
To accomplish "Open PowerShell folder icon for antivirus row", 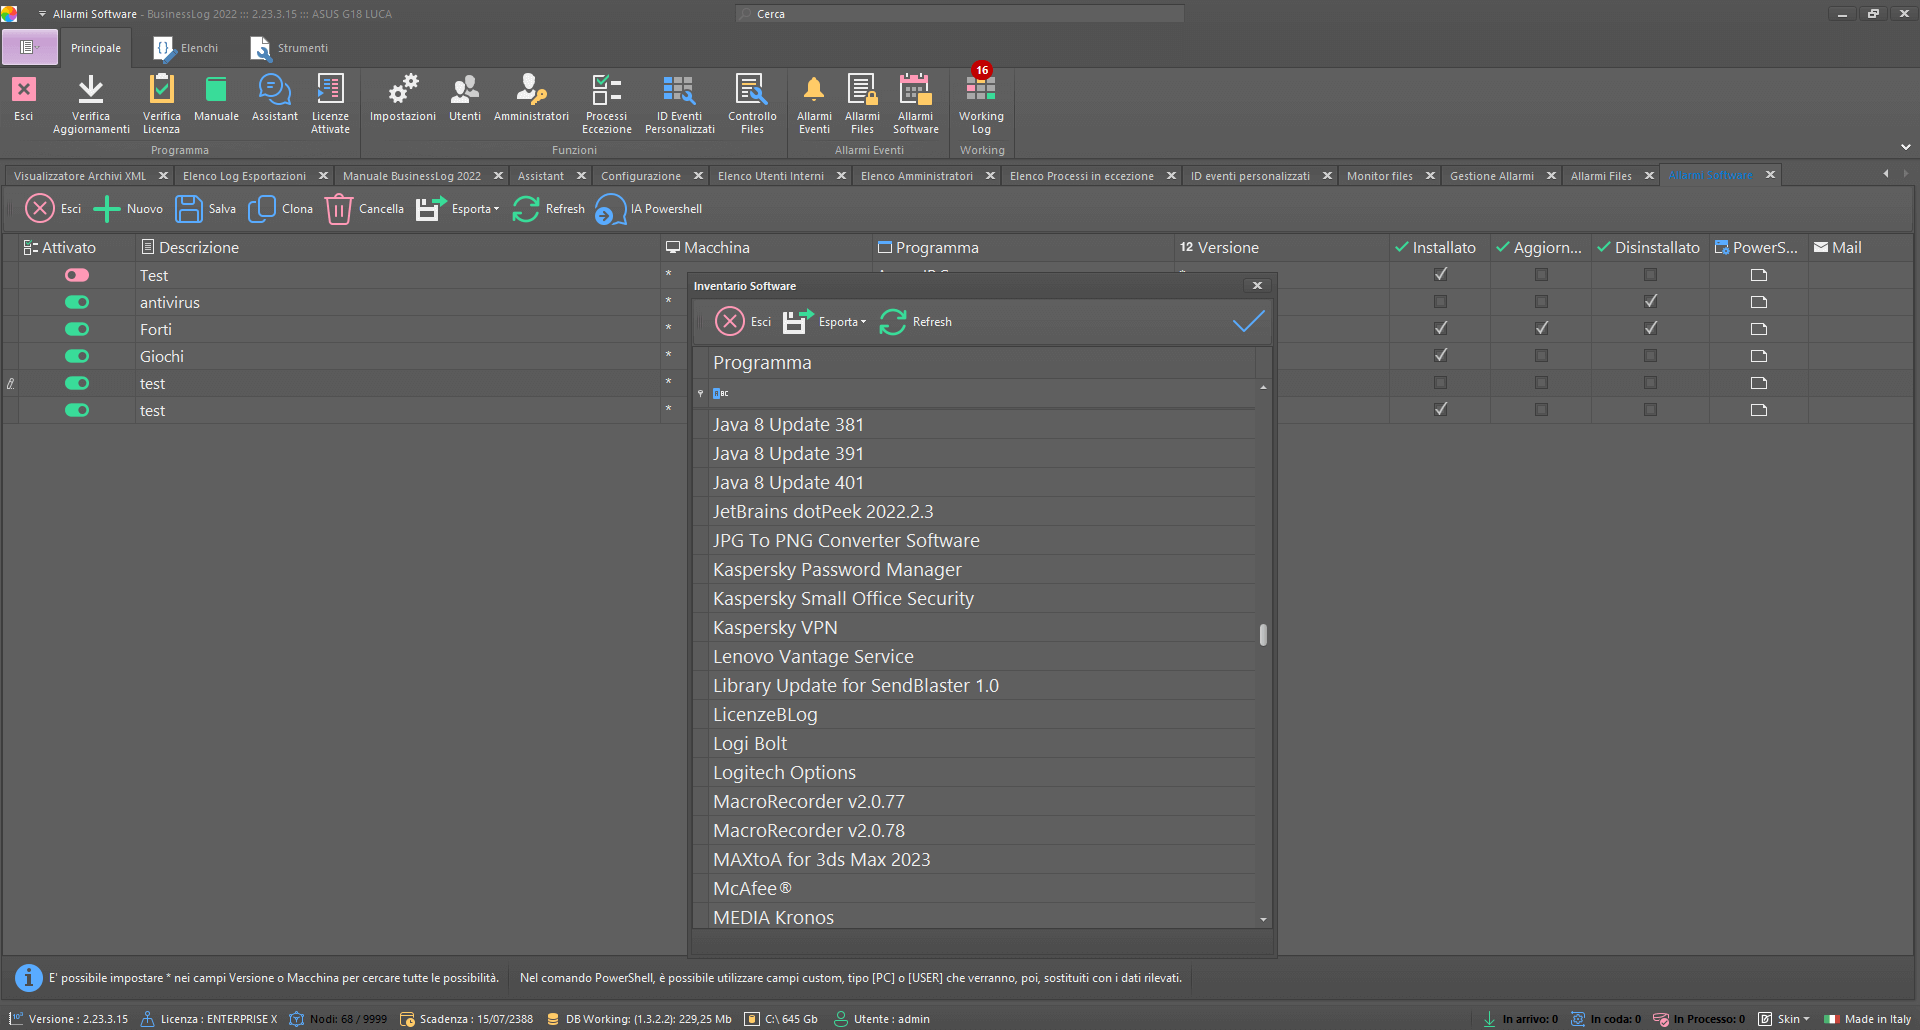I will [x=1759, y=302].
